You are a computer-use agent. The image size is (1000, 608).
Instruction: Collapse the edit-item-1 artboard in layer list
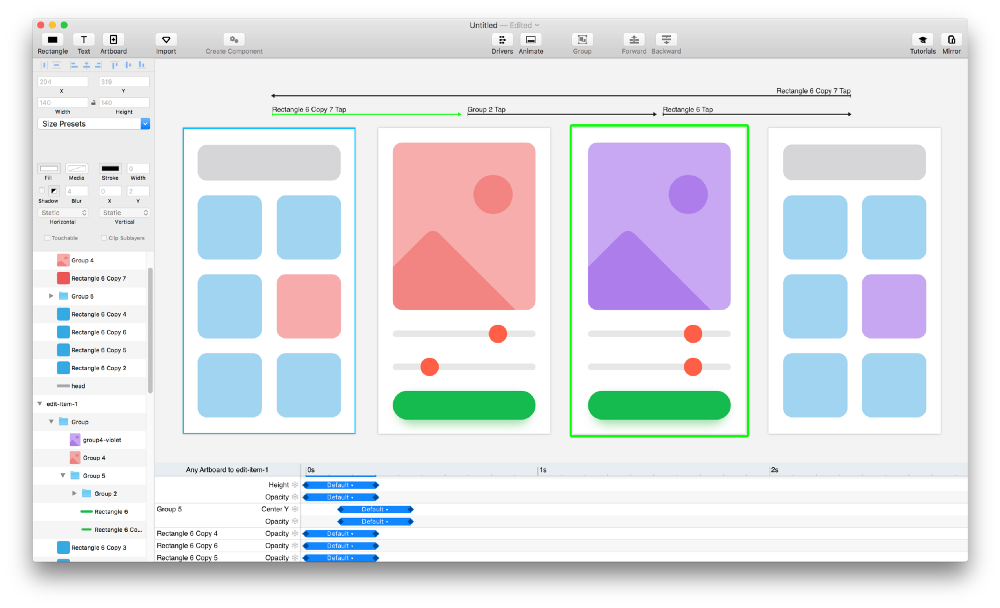click(40, 404)
